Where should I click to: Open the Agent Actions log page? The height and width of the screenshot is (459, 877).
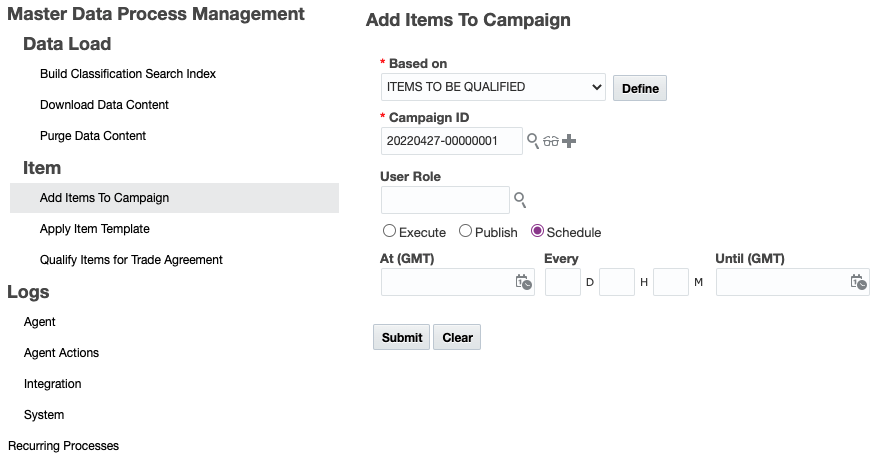61,353
